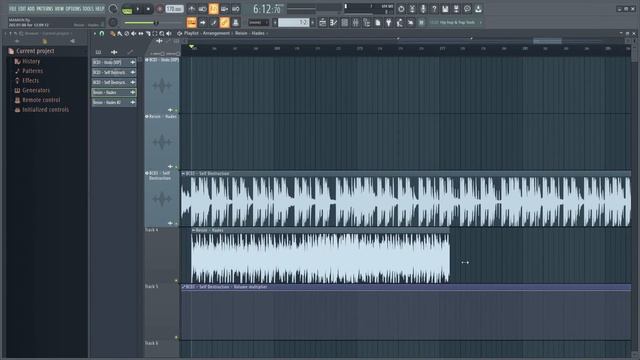Open the FILE menu
The height and width of the screenshot is (360, 640).
pos(13,9)
